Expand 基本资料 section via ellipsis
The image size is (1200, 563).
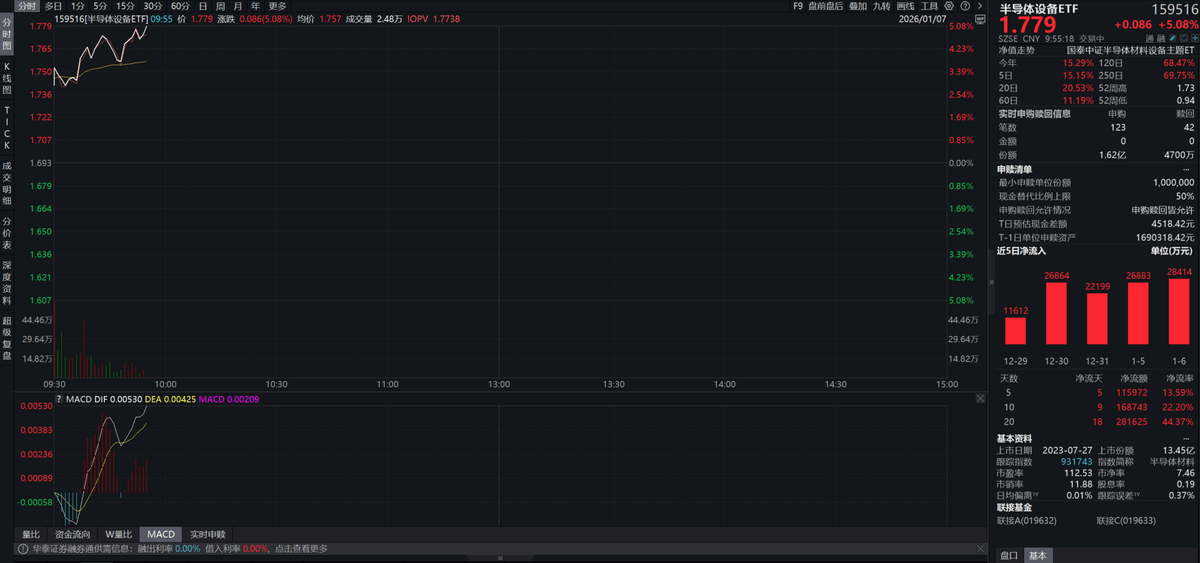tap(1186, 436)
